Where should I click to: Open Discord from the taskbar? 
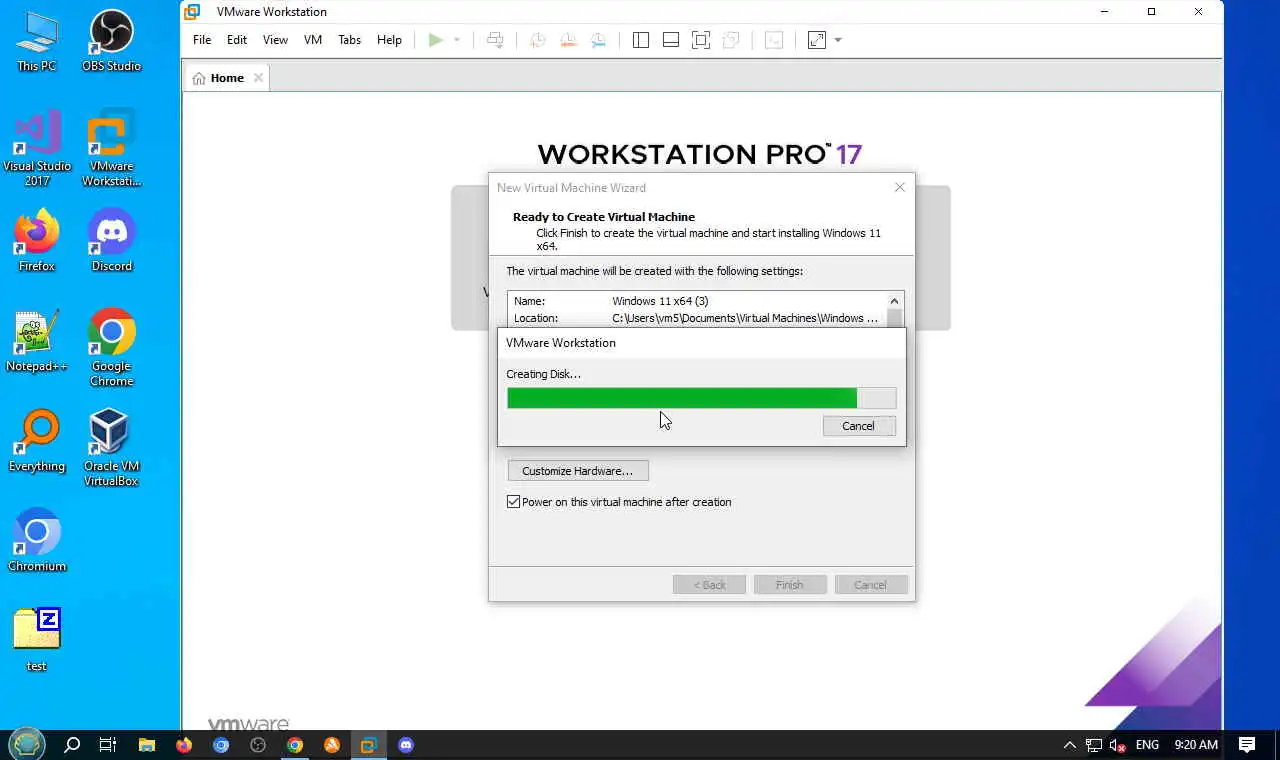pyautogui.click(x=406, y=745)
